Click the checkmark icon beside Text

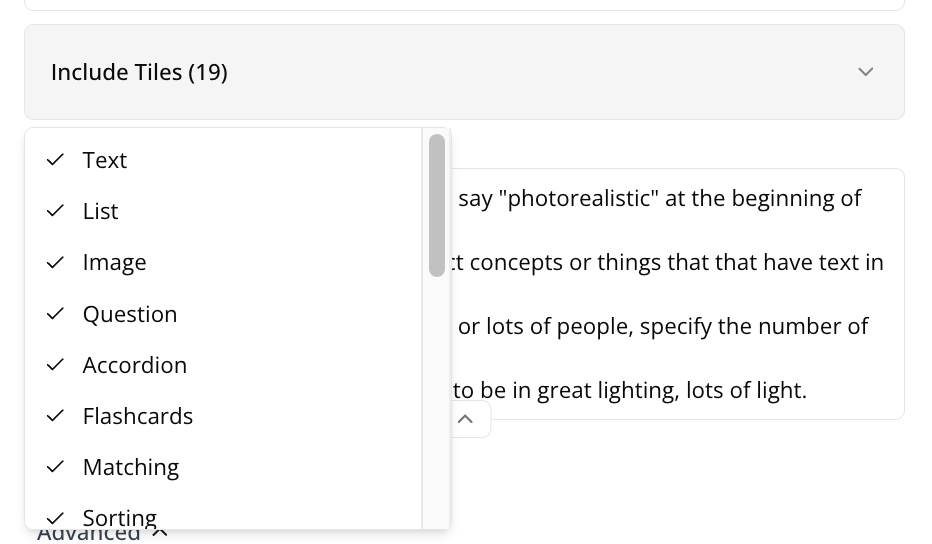(56, 160)
